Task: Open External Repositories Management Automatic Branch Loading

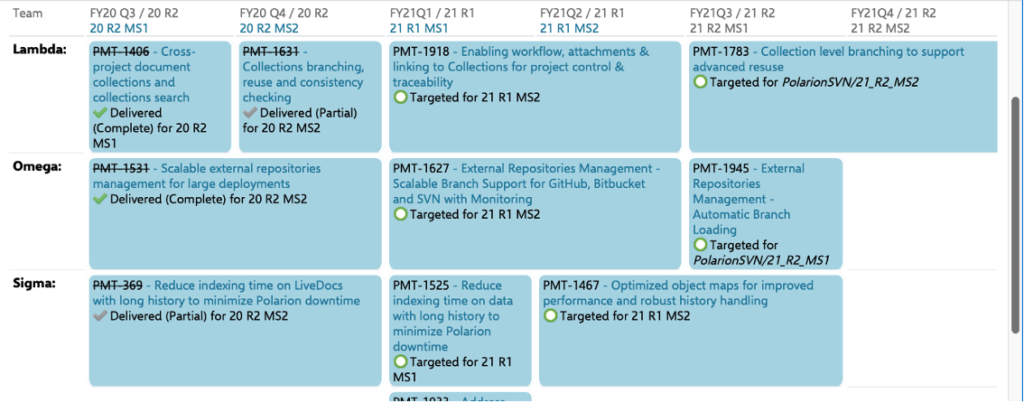Action: coord(742,199)
